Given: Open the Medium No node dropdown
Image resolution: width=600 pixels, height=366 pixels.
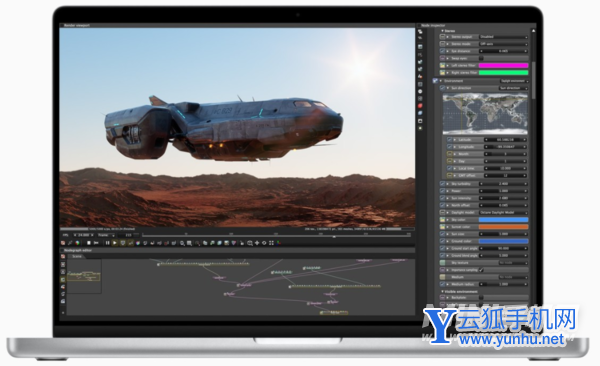Looking at the screenshot, I should click(514, 277).
